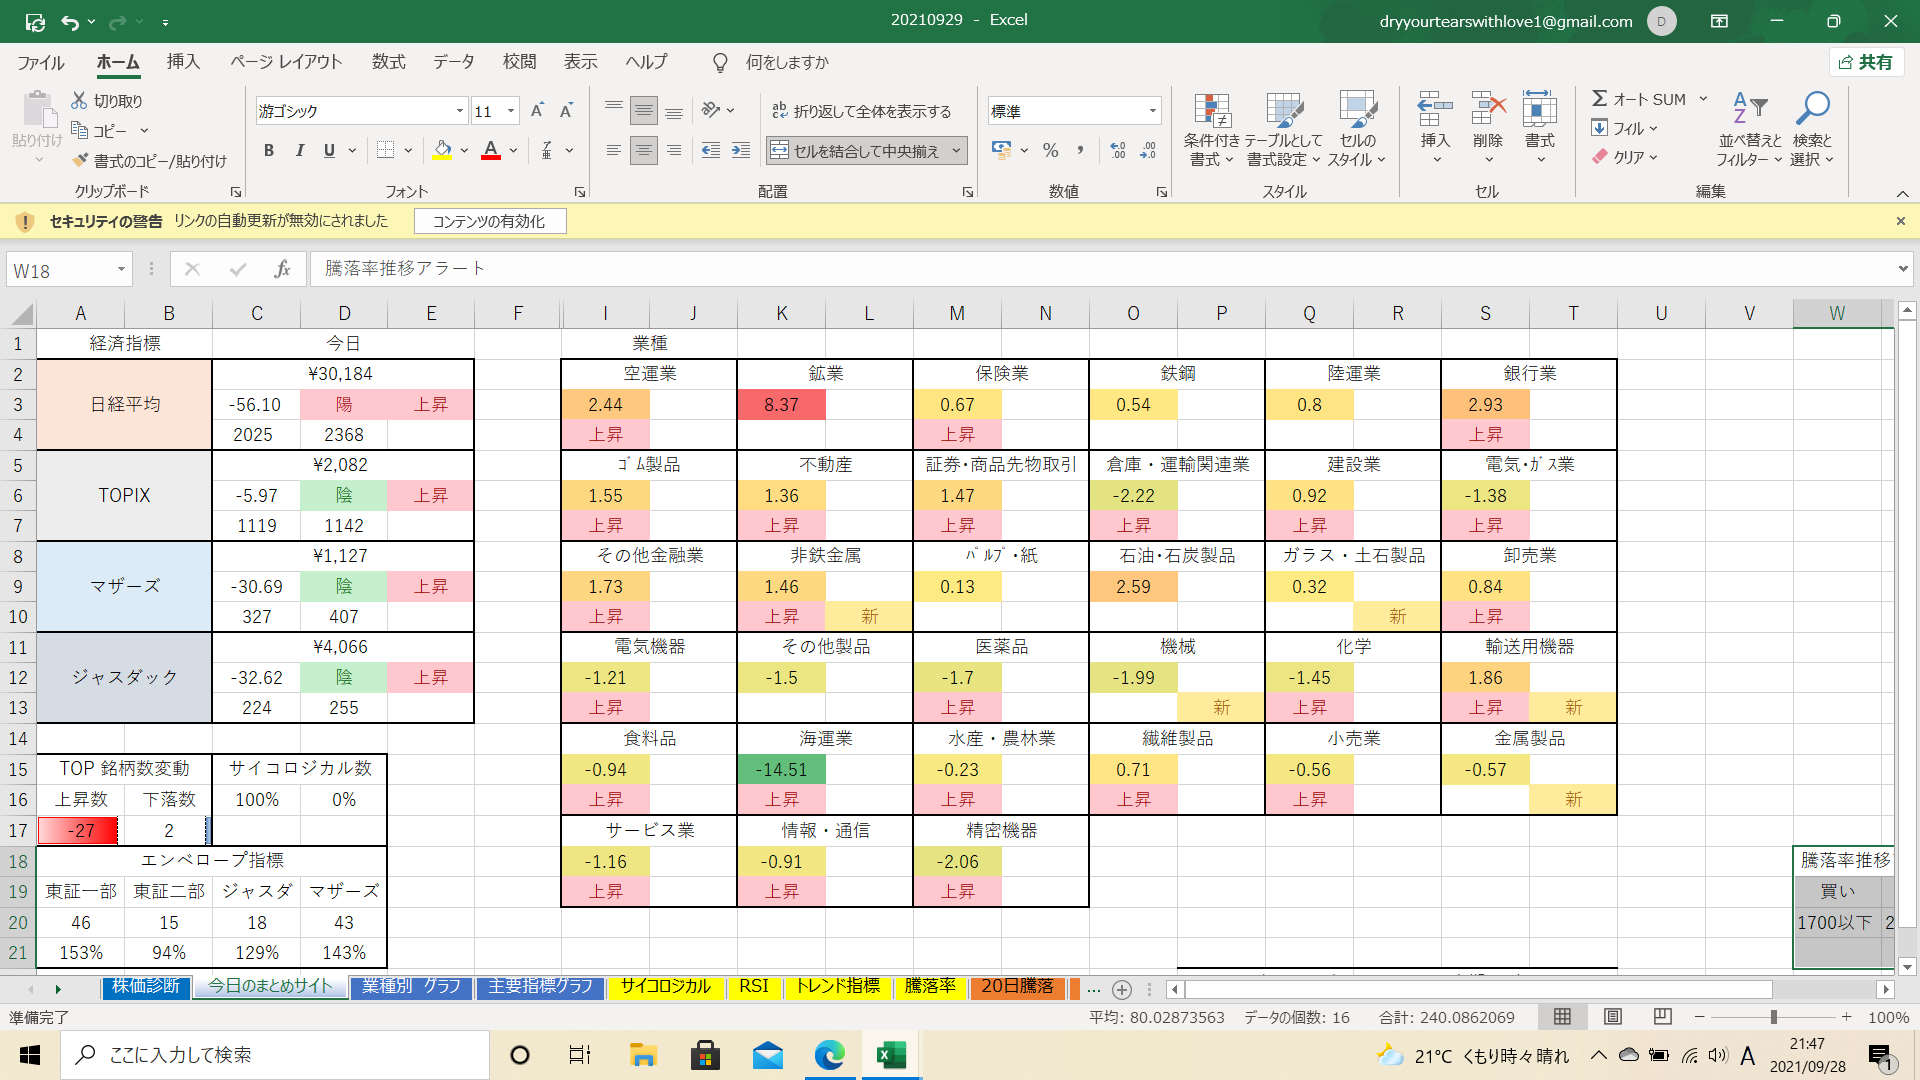The height and width of the screenshot is (1080, 1920).
Task: Toggle wrap text to show all
Action: (x=861, y=111)
